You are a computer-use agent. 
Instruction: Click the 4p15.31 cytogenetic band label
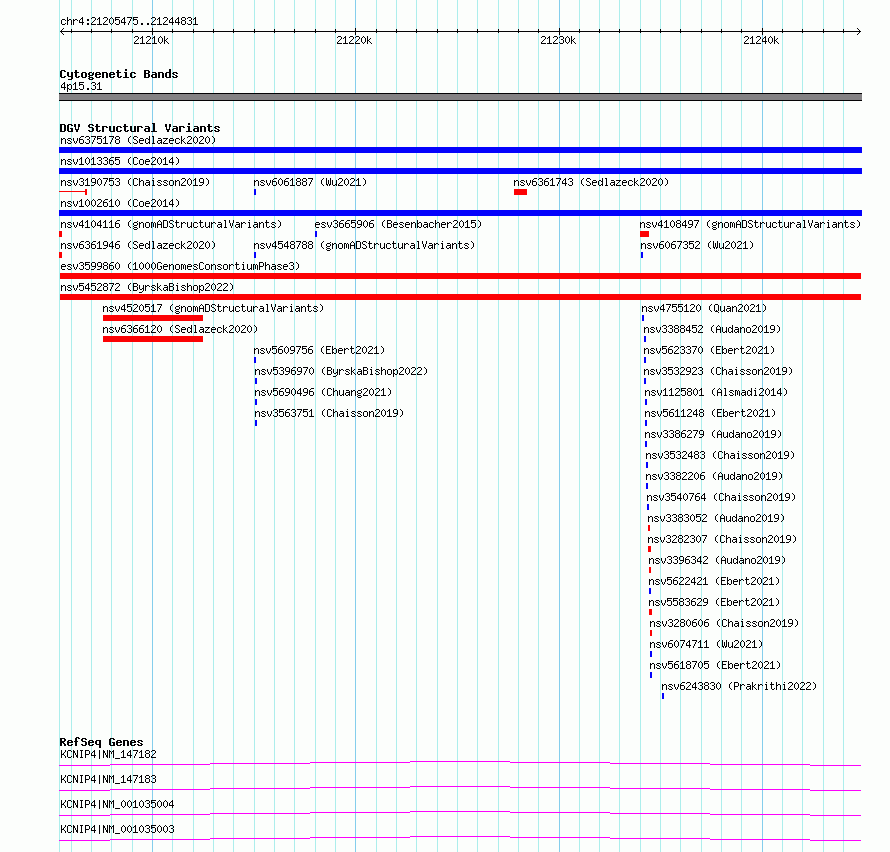pos(81,87)
